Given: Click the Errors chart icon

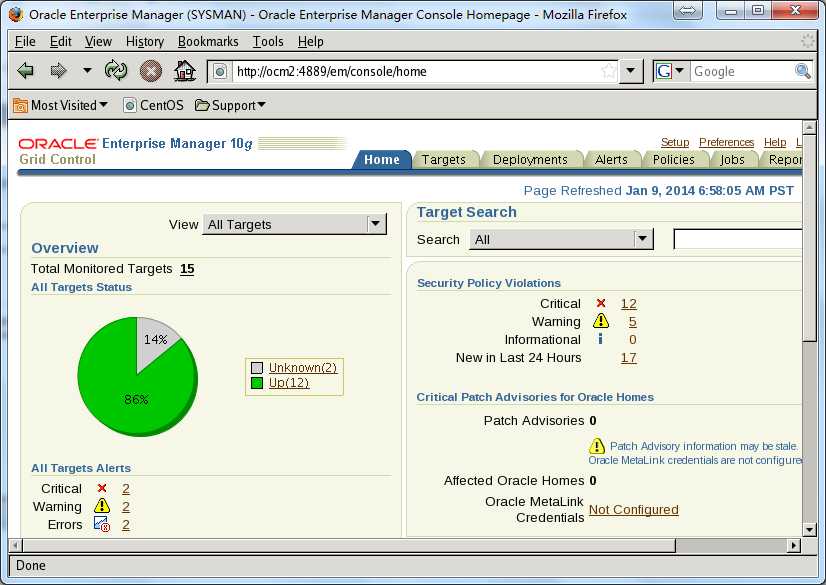Looking at the screenshot, I should pyautogui.click(x=102, y=524).
